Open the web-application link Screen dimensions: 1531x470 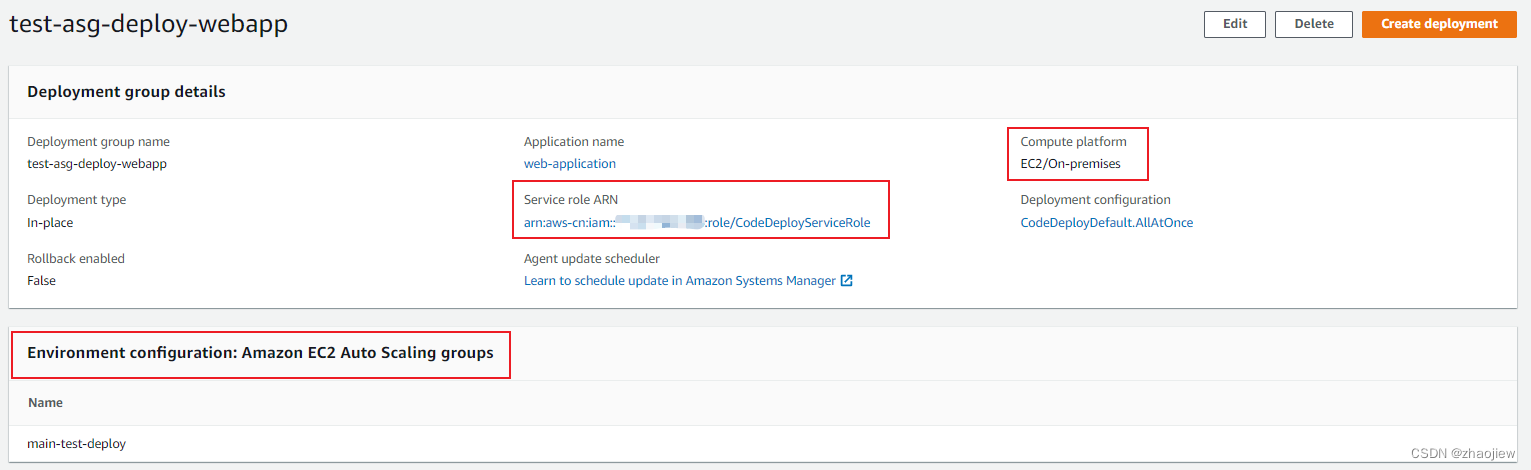(x=570, y=164)
